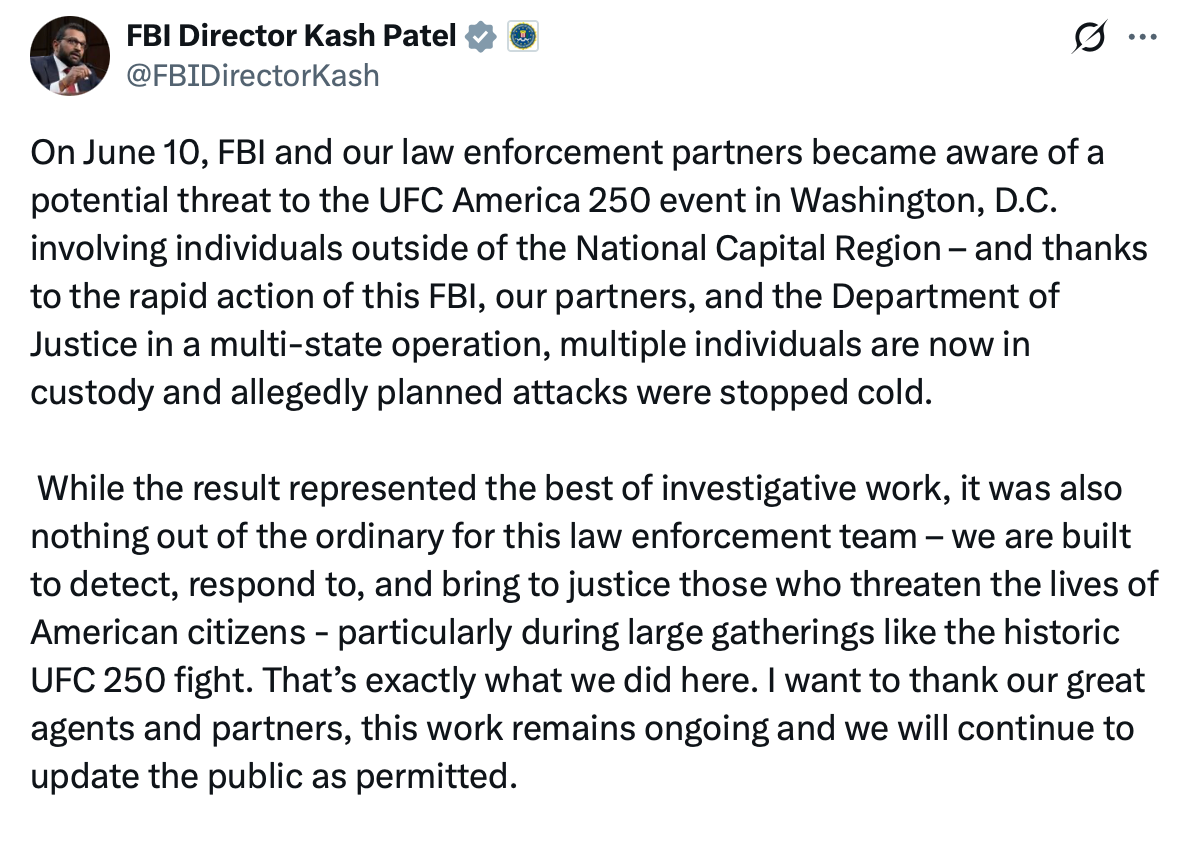Click the "FBI Director Kash Patel" display name
This screenshot has width=1190, height=842.
tap(291, 36)
